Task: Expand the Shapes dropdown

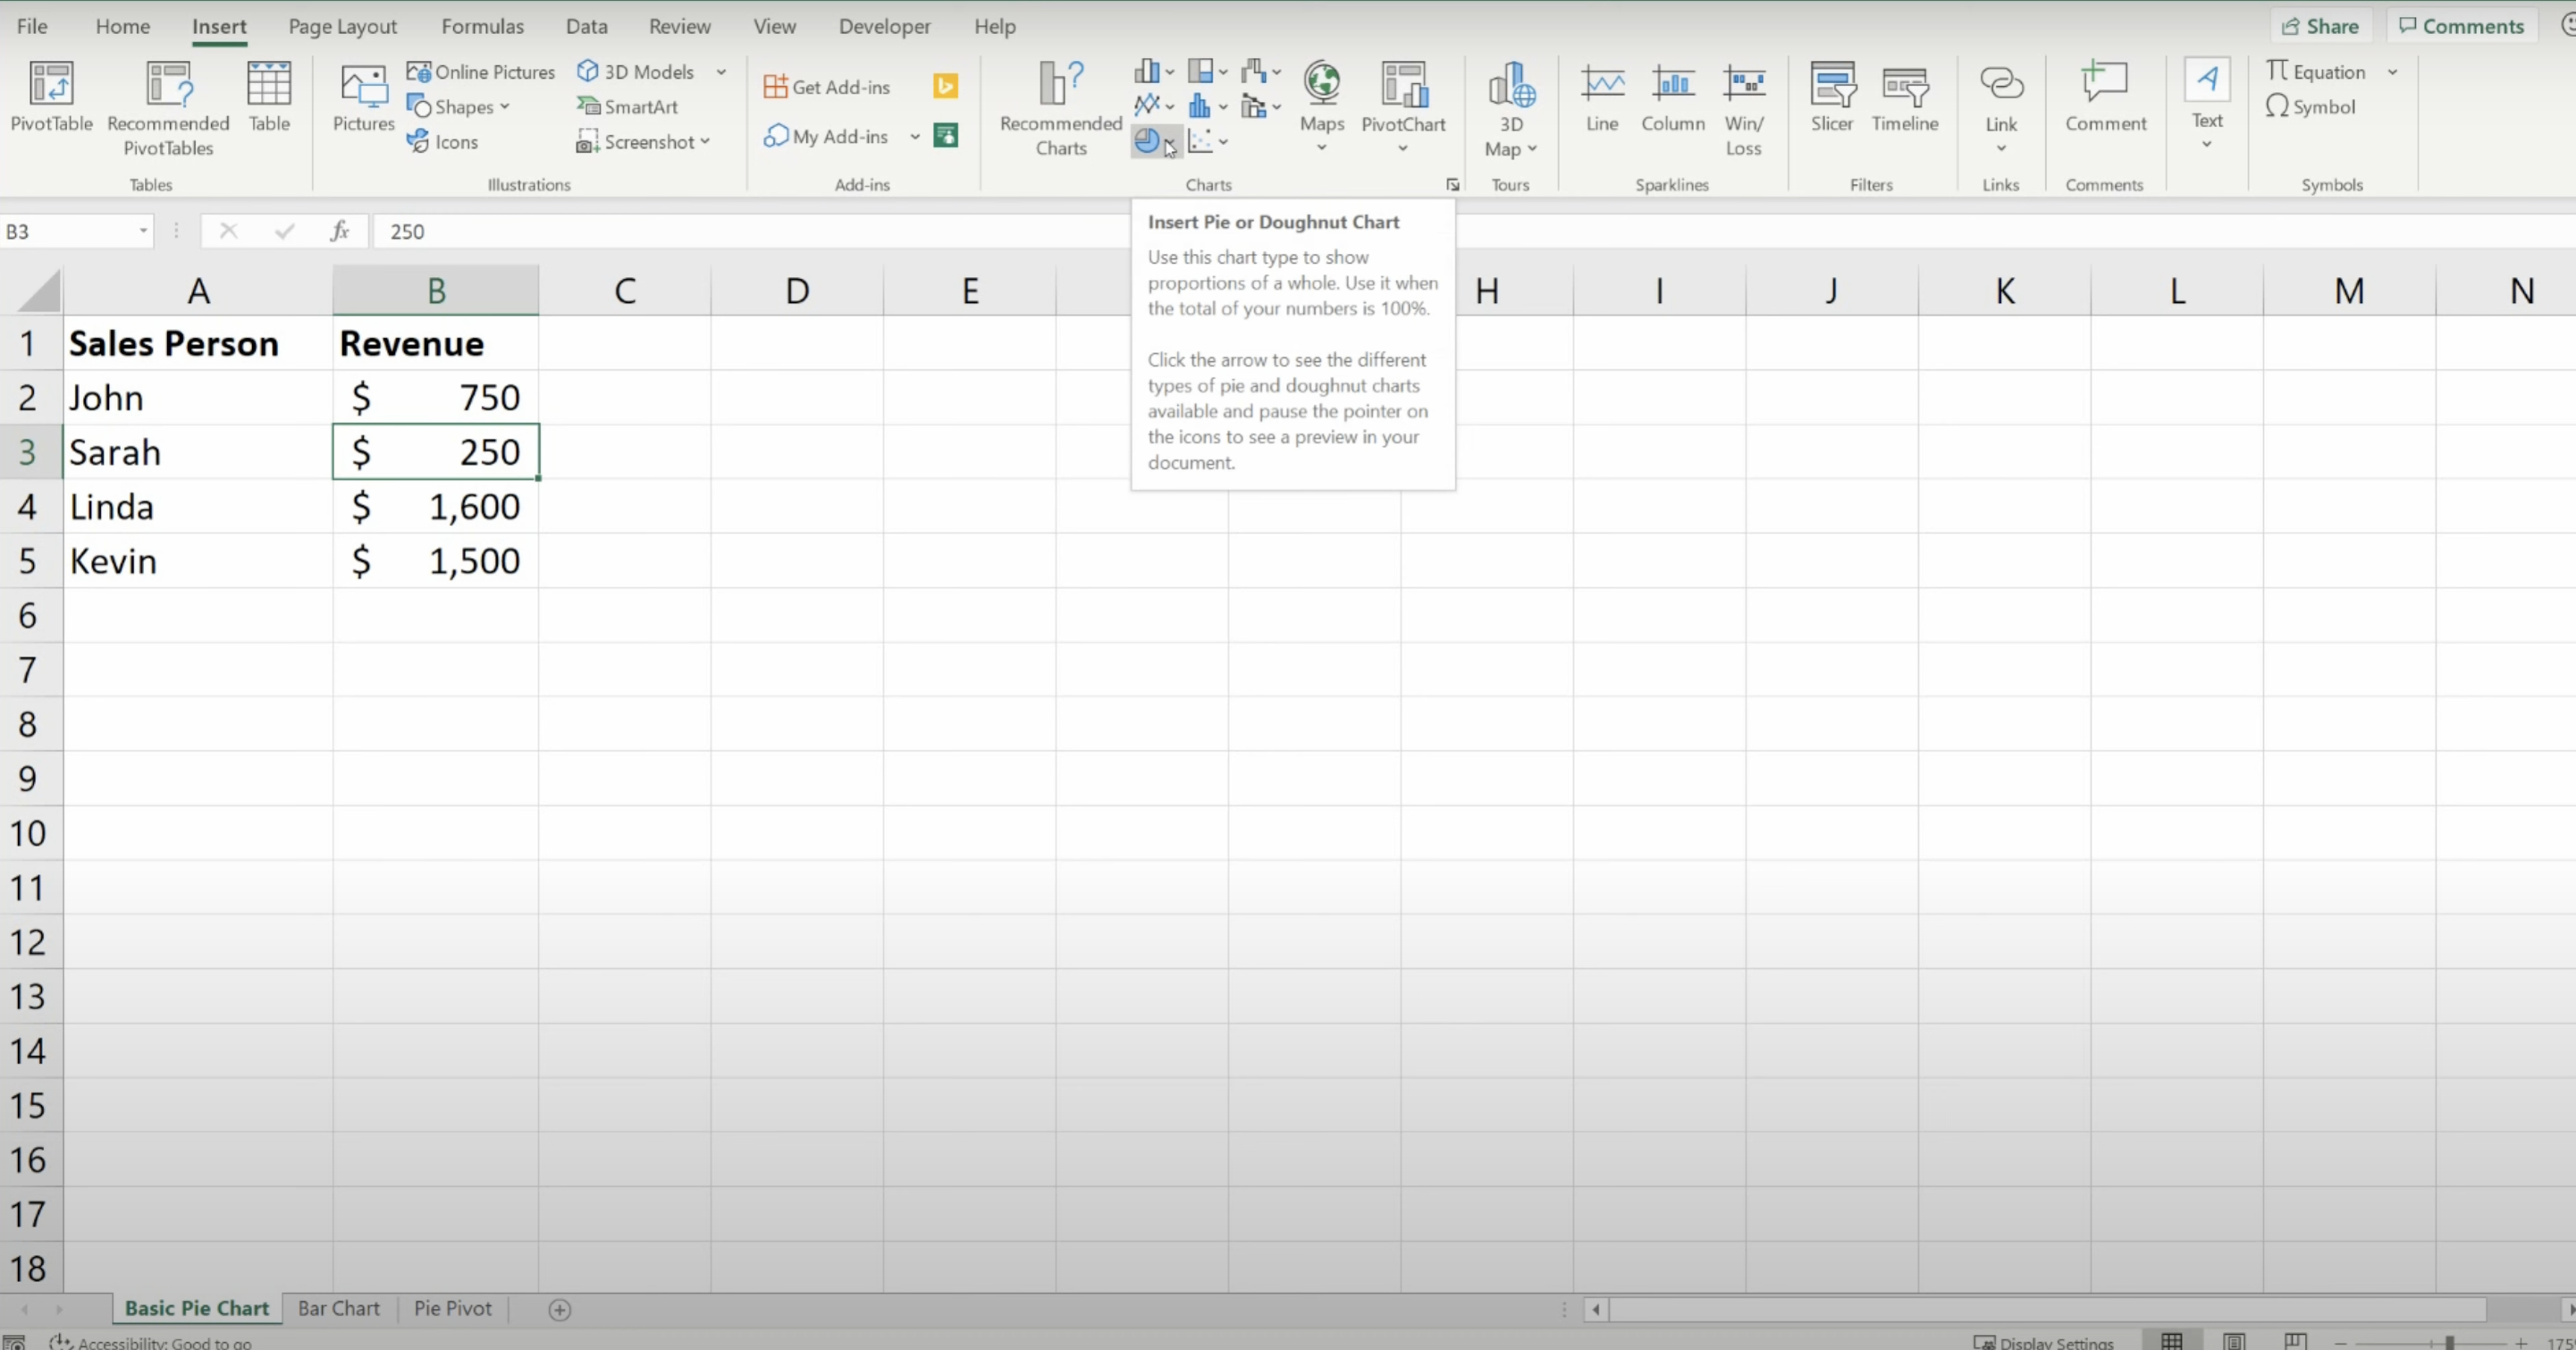Action: pyautogui.click(x=505, y=107)
